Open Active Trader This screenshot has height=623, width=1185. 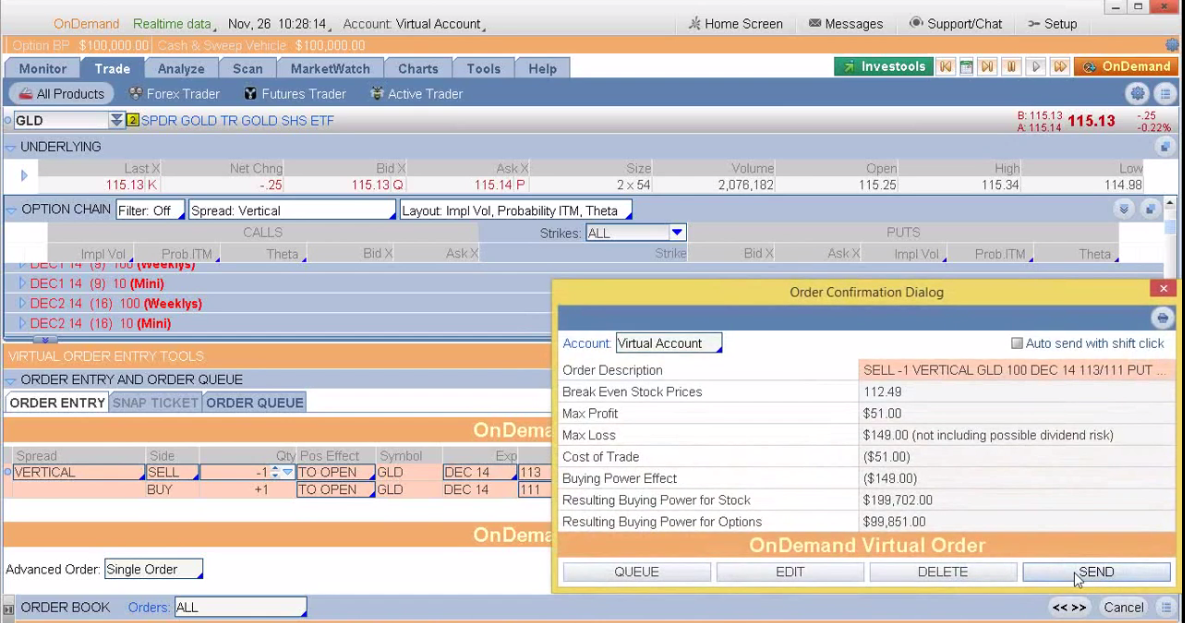416,94
